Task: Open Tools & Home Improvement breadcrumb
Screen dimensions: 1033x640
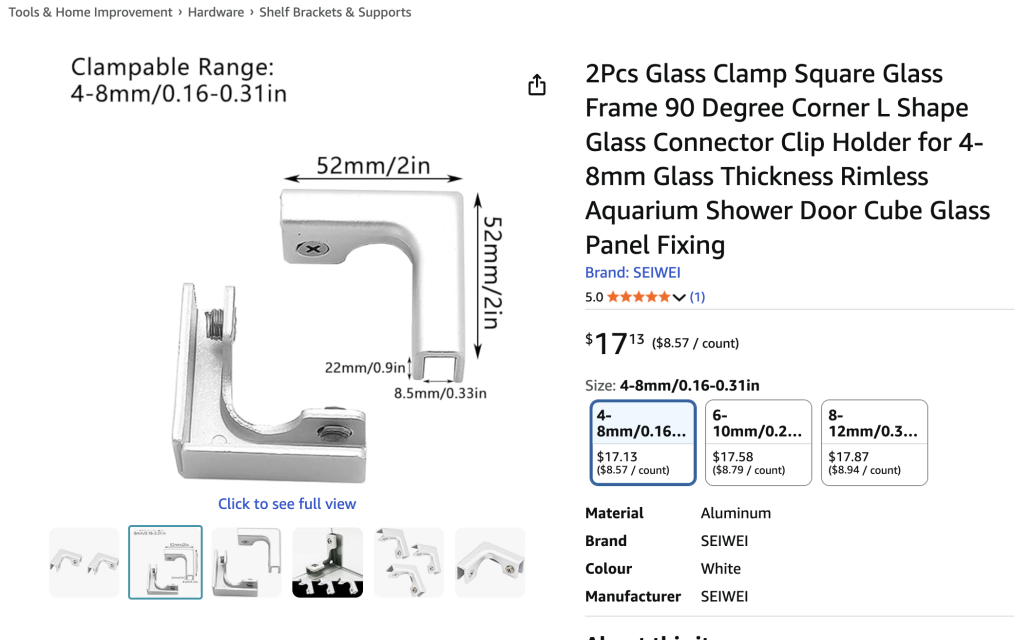Action: 93,12
